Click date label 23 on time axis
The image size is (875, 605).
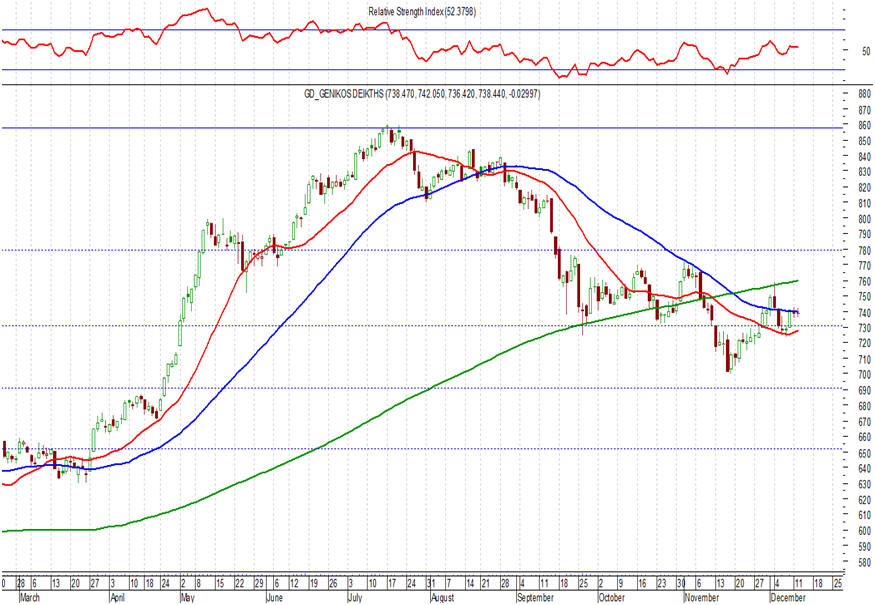pyautogui.click(x=661, y=583)
